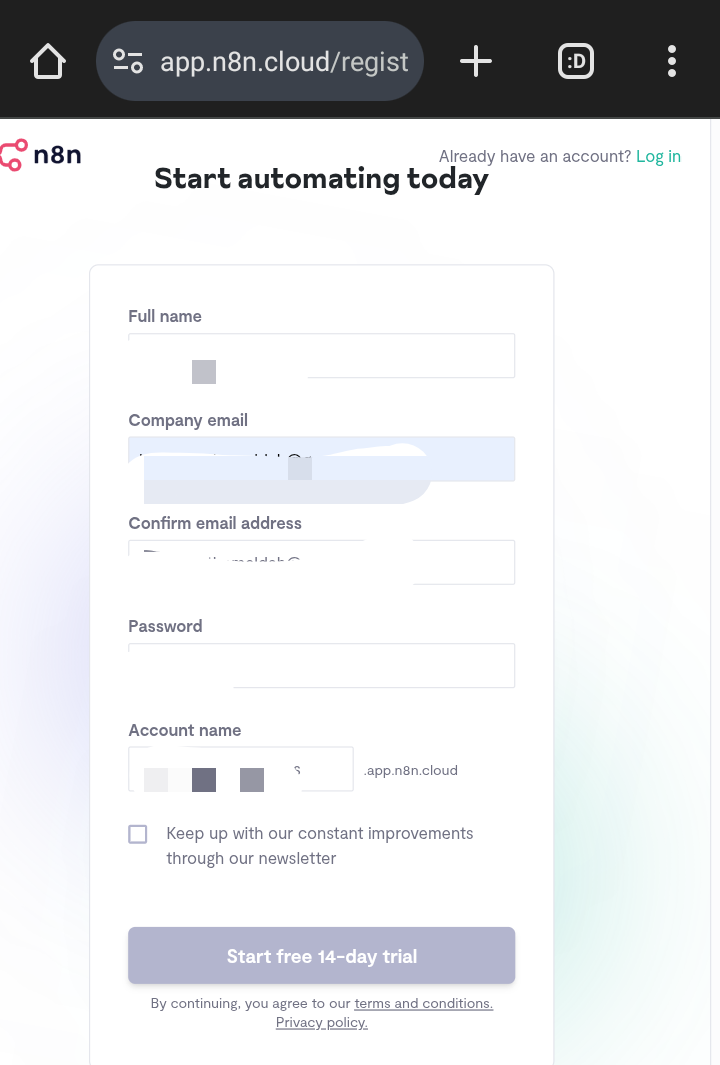Click into the Password field
This screenshot has height=1065, width=720.
coord(321,665)
